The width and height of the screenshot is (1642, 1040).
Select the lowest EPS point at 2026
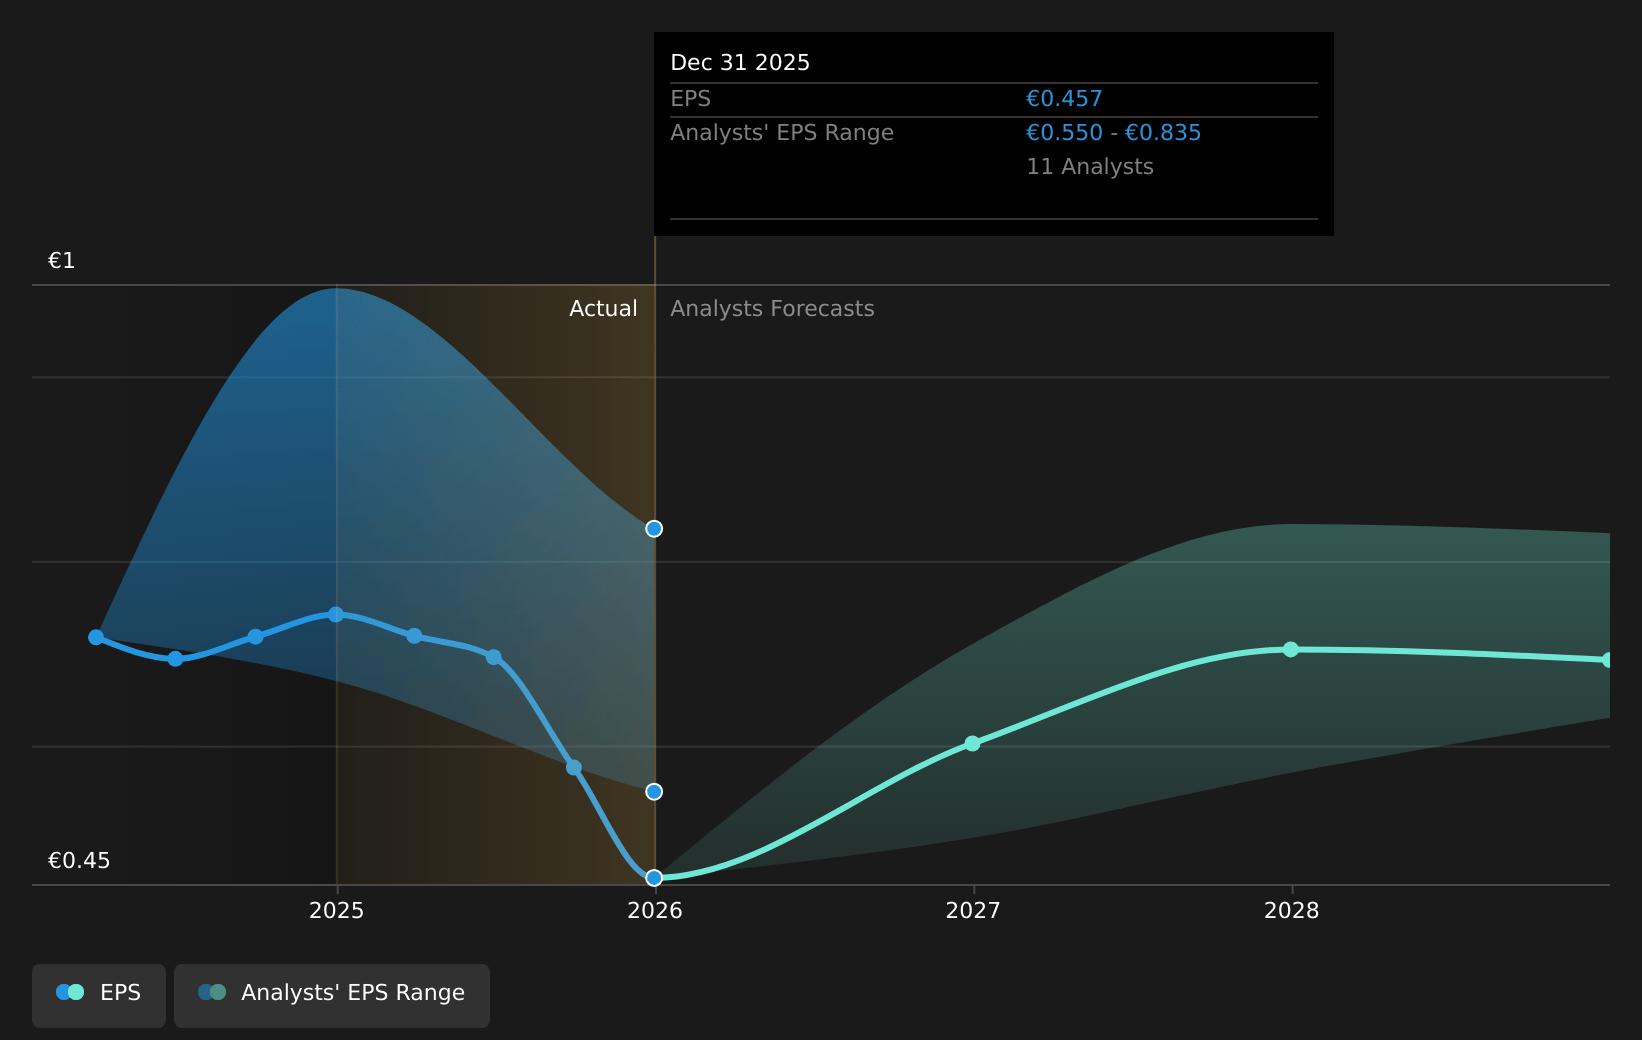point(654,878)
